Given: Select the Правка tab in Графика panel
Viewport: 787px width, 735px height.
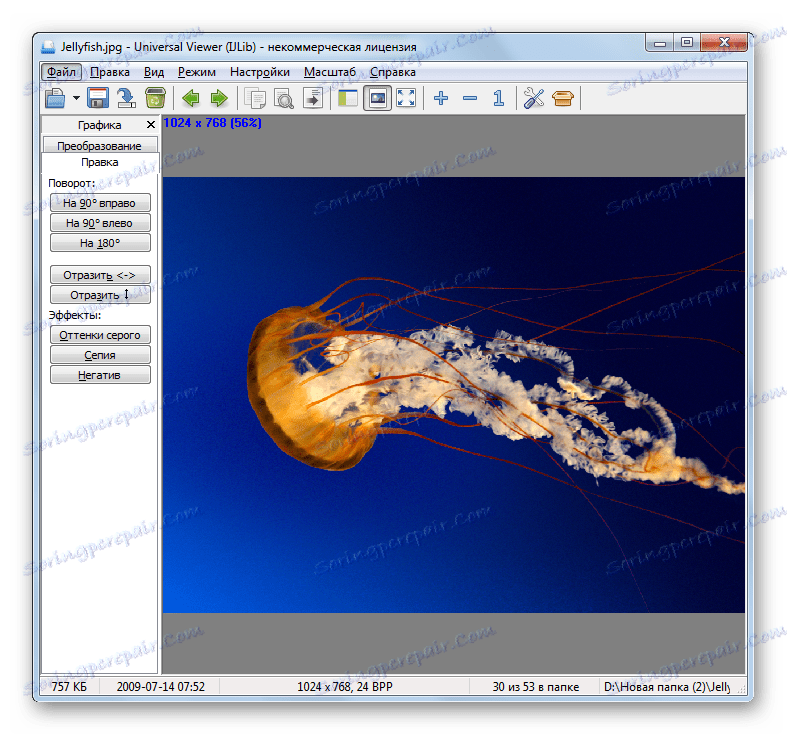Looking at the screenshot, I should point(99,162).
